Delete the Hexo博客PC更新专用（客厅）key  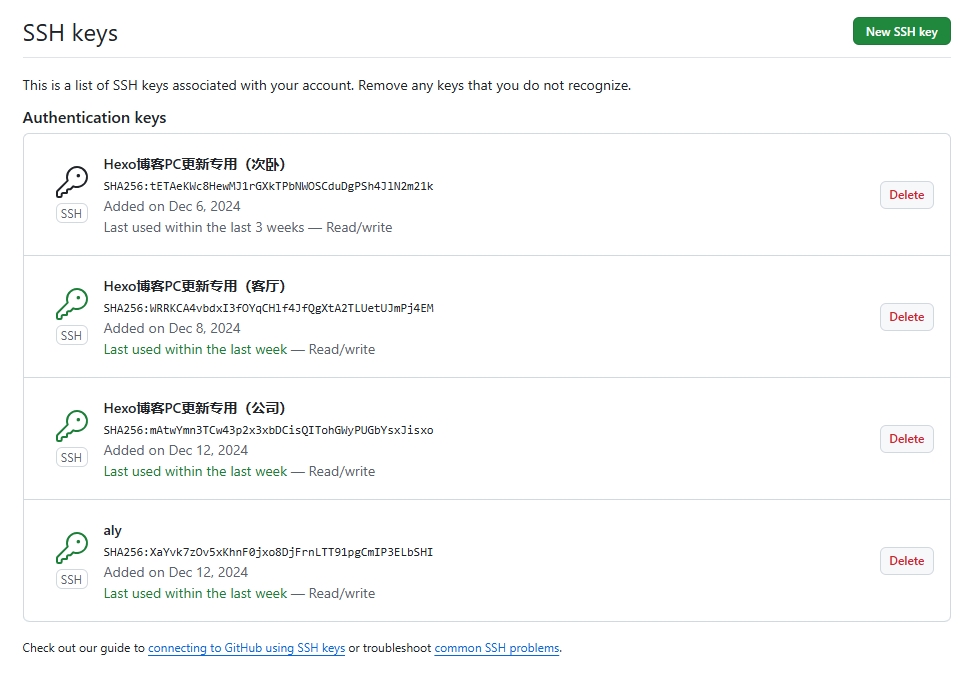(906, 317)
